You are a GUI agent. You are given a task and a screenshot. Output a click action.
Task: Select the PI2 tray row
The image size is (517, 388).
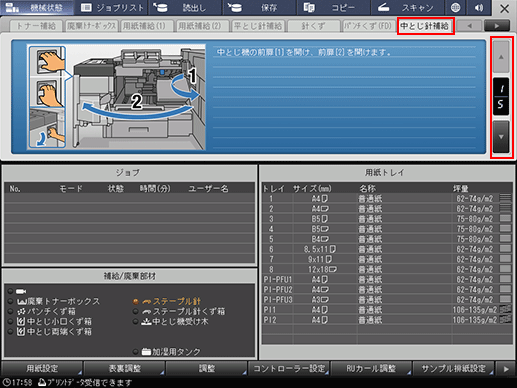coord(387,320)
